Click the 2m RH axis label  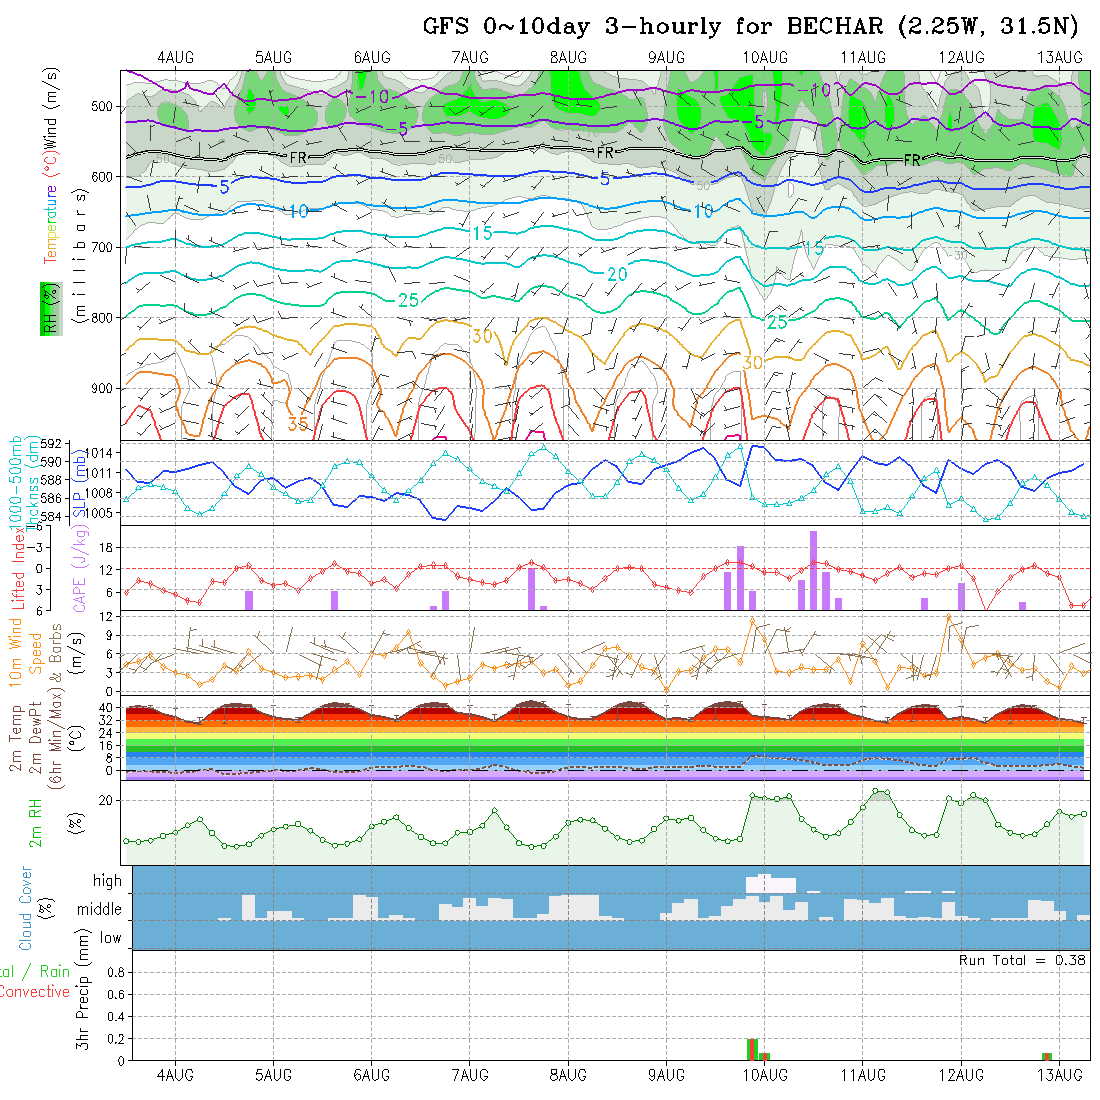pos(34,822)
